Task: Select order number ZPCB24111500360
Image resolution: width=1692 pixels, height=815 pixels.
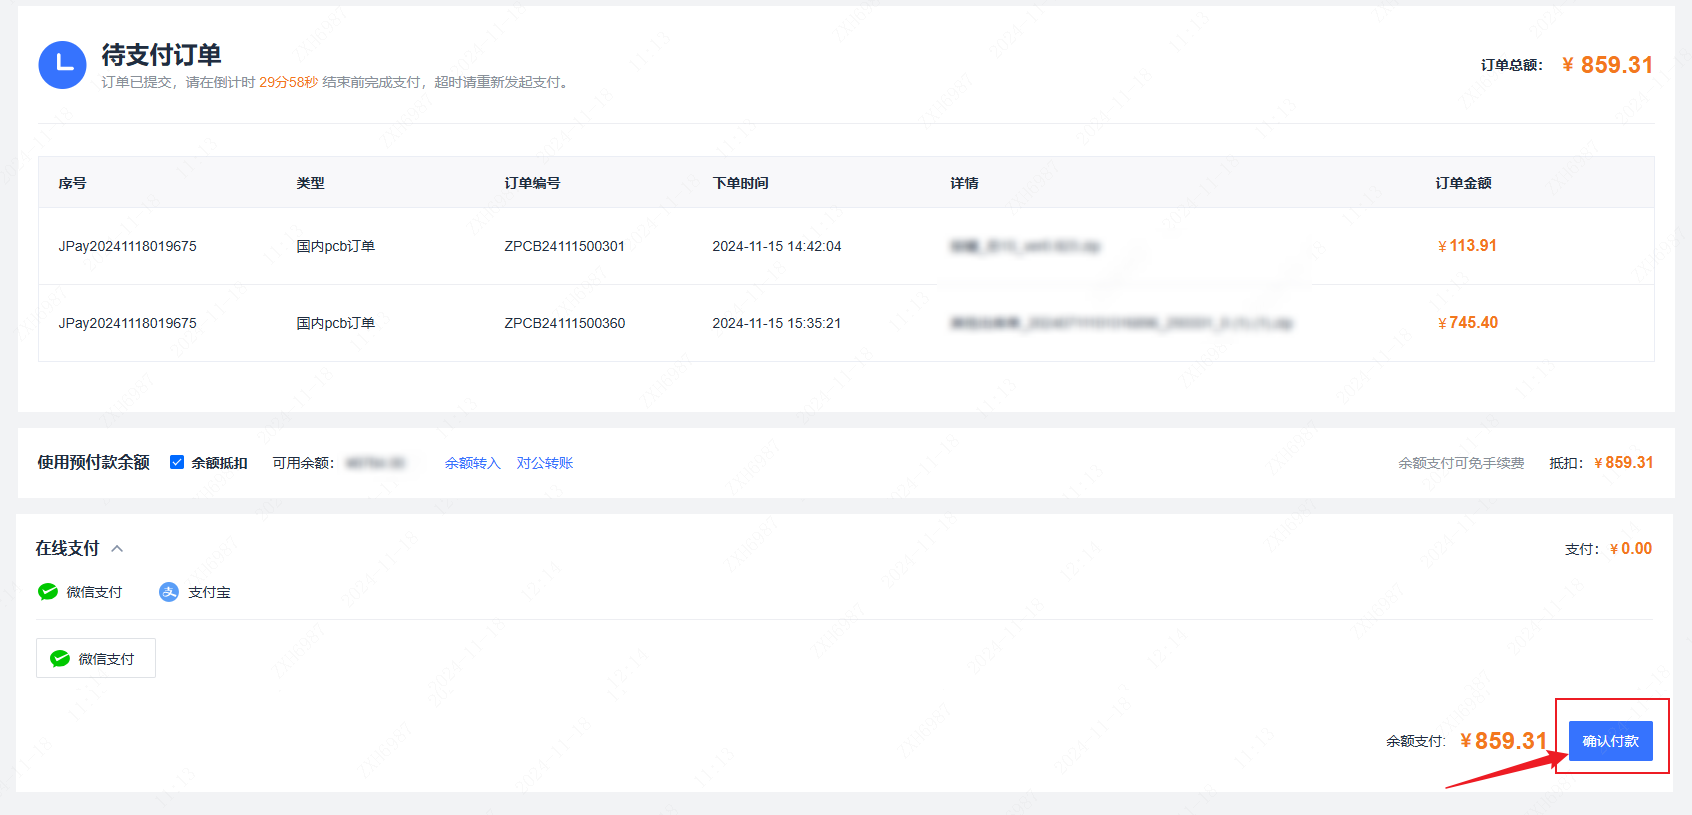Action: (x=564, y=323)
